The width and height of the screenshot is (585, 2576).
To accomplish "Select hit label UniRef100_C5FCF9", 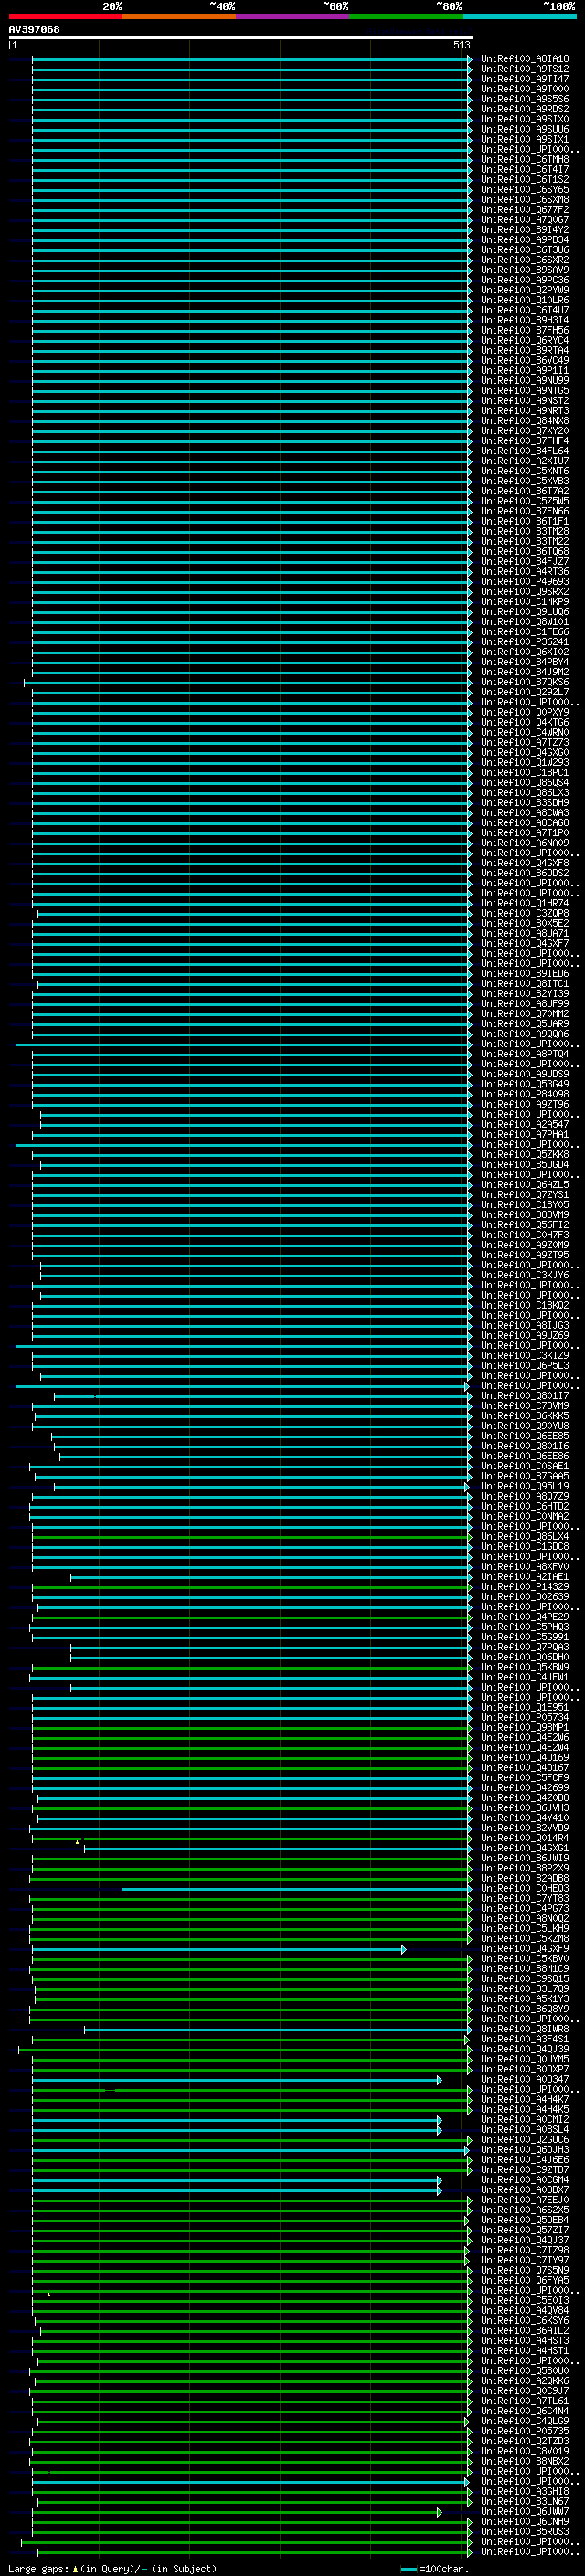I will pyautogui.click(x=525, y=1778).
